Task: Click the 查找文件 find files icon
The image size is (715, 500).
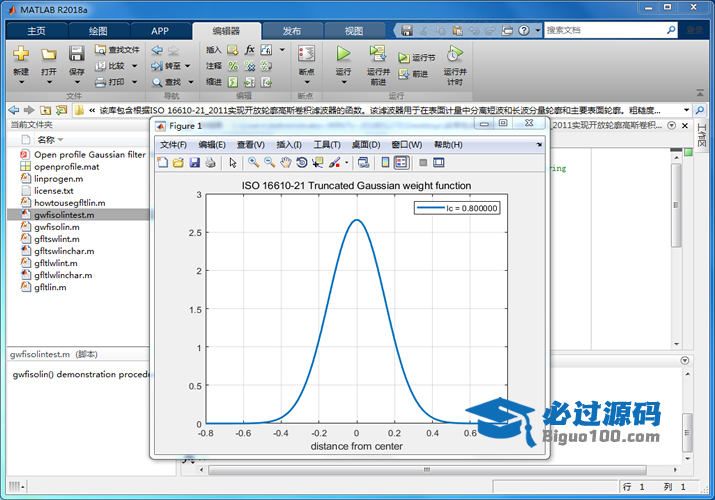Action: point(100,49)
